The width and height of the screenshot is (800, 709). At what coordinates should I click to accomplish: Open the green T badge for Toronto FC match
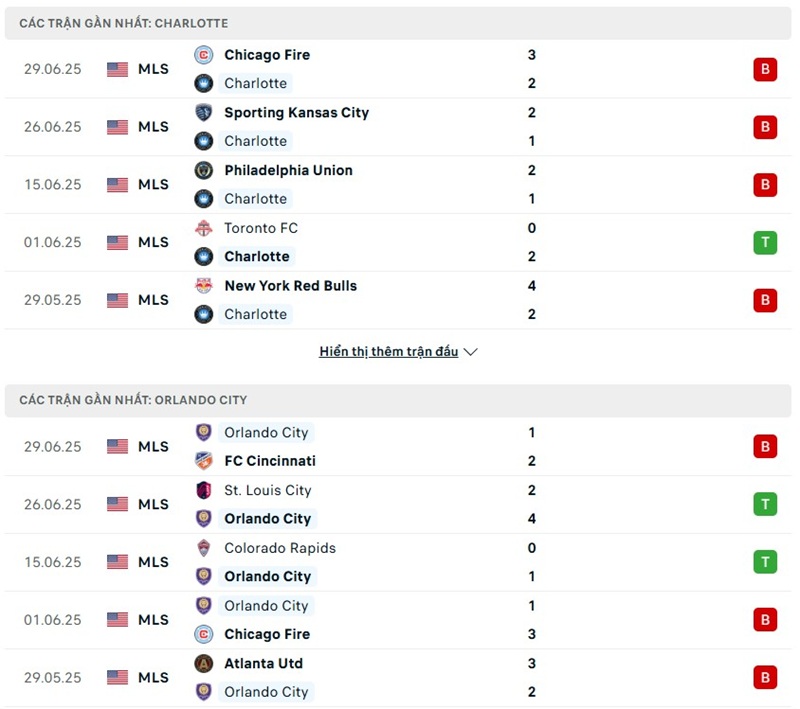(765, 242)
